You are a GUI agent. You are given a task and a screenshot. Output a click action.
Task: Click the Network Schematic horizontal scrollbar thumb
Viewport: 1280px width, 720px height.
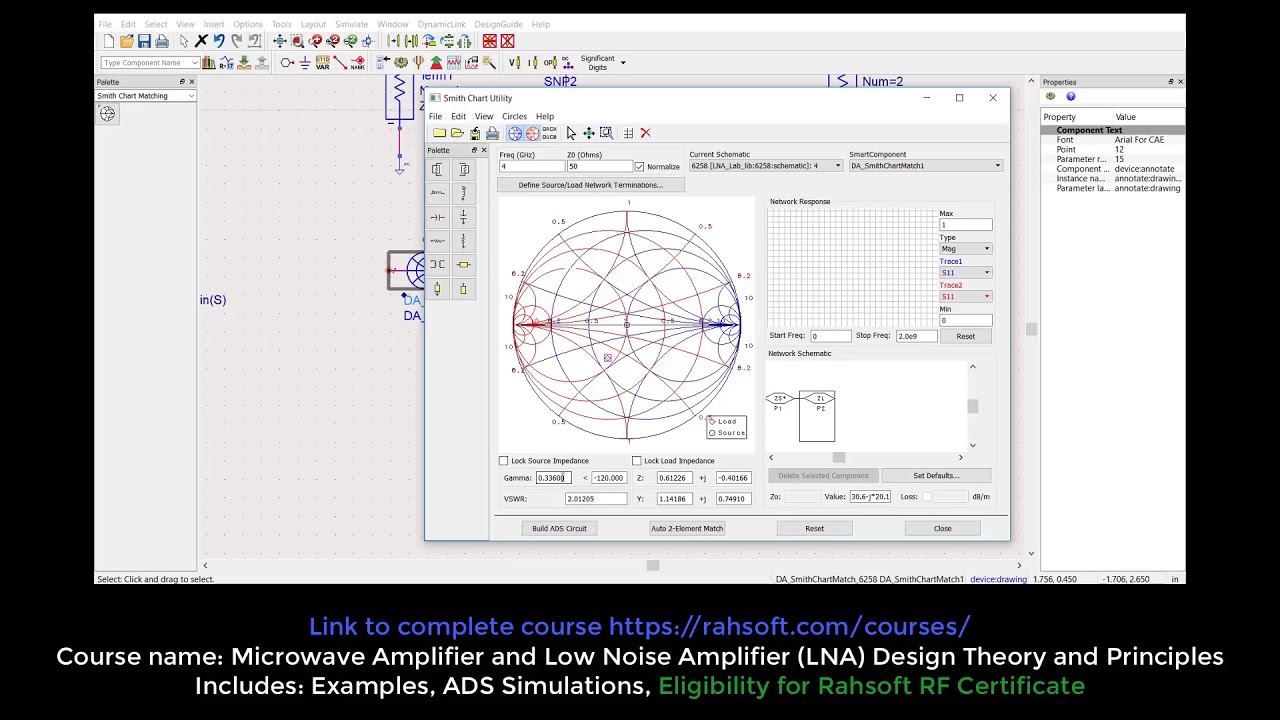[839, 458]
